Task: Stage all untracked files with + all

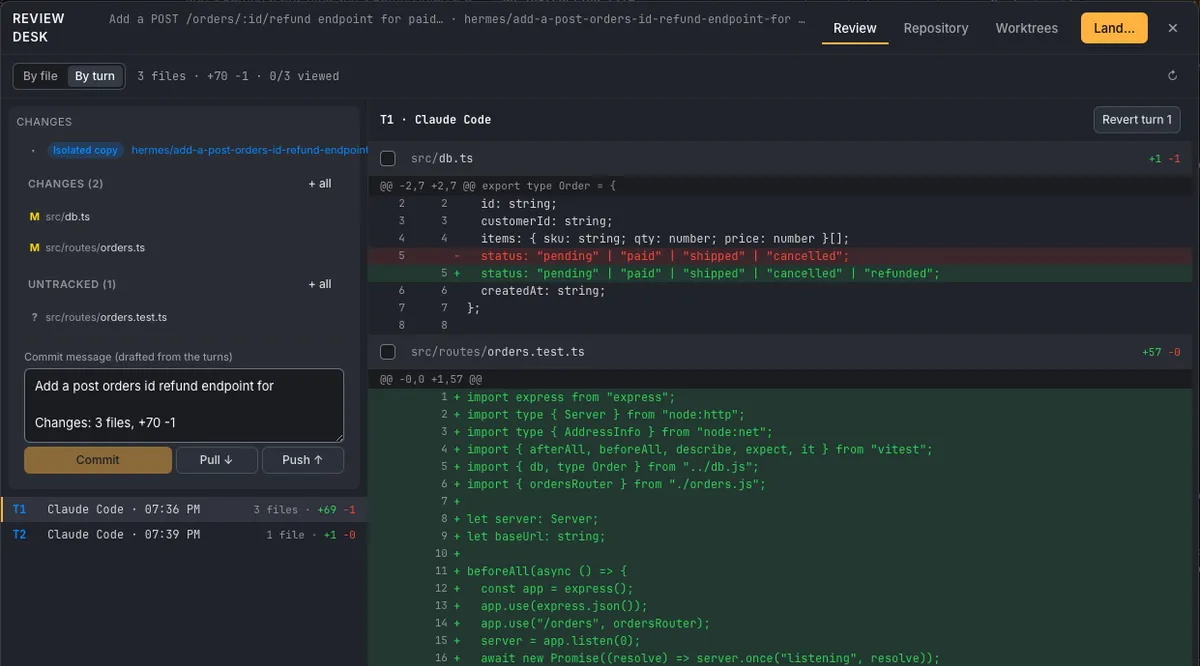Action: pos(320,284)
